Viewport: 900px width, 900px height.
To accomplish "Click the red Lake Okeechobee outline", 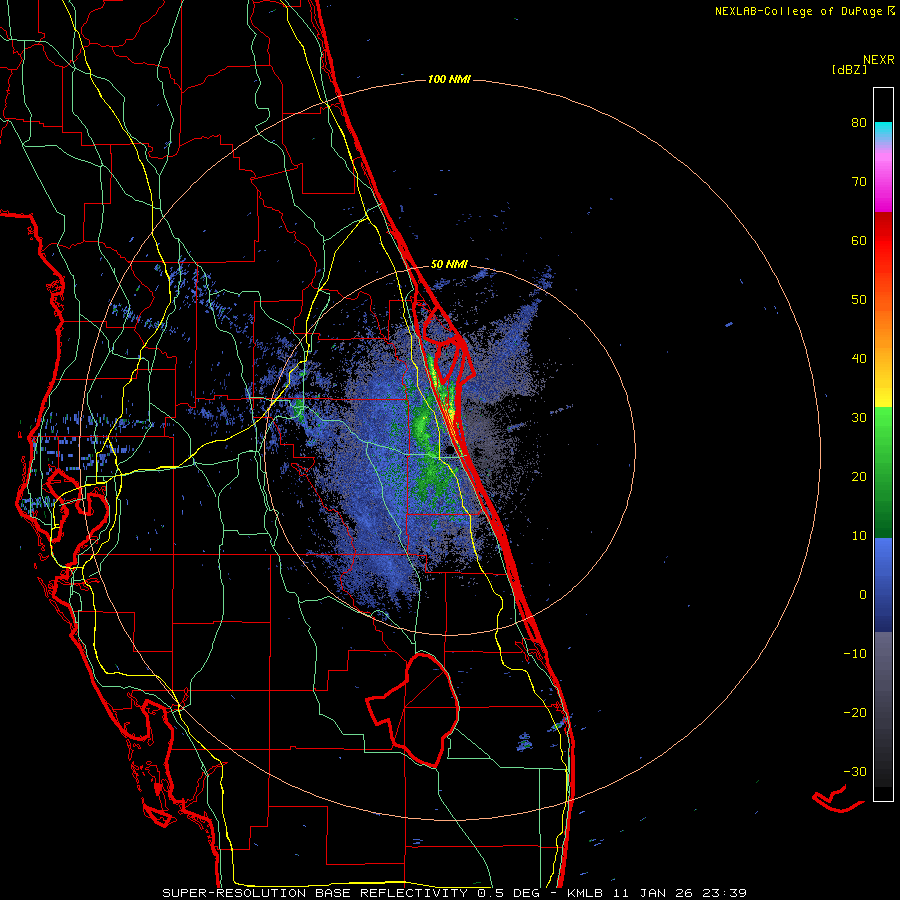I will tap(413, 710).
